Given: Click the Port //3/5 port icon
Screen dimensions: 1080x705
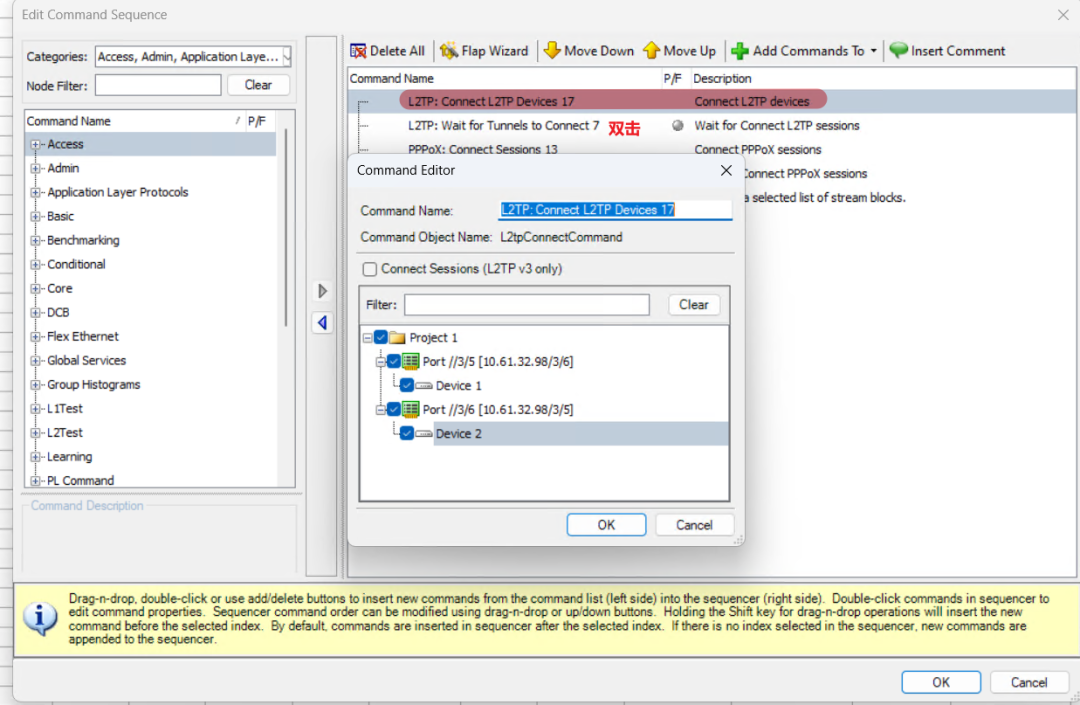Looking at the screenshot, I should coord(410,361).
